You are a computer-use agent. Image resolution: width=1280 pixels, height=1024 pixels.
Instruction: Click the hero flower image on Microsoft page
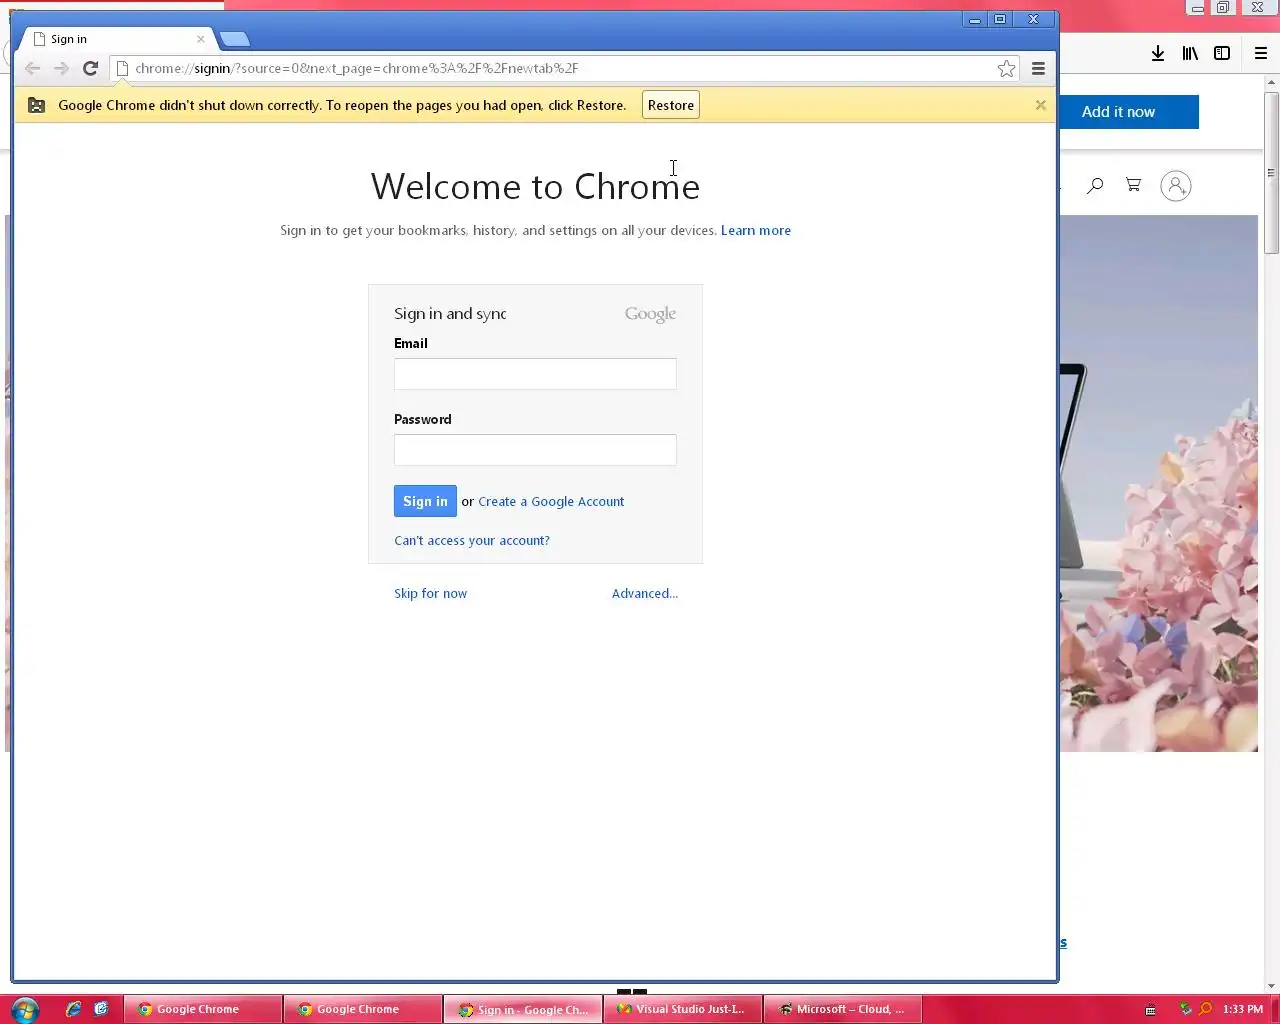(1158, 483)
